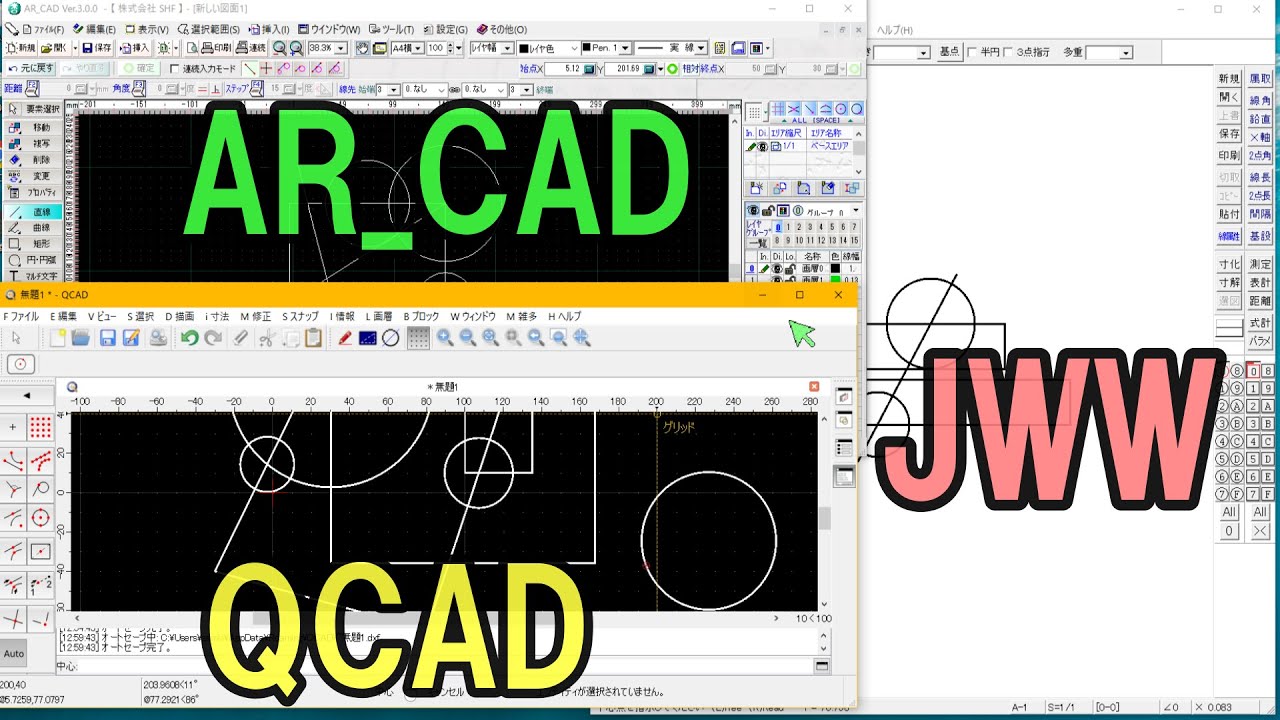
Task: Enable the 連続入力モード checkbox in AR_CAD
Action: 174,68
